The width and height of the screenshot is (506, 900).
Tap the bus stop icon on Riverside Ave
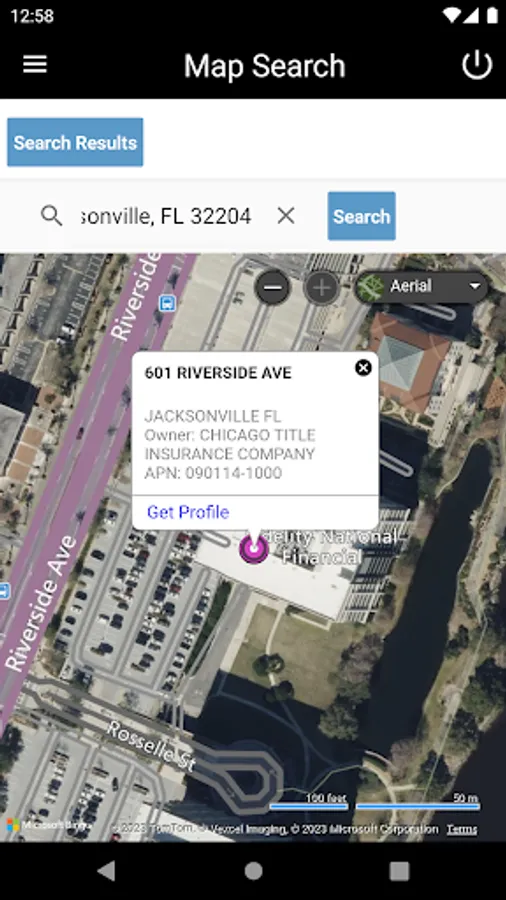coord(167,302)
